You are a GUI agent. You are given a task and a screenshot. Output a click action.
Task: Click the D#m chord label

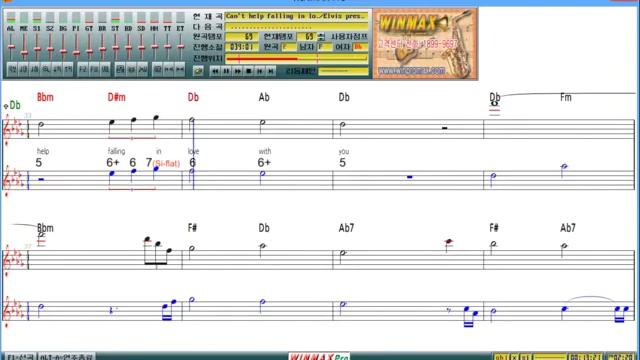(116, 97)
